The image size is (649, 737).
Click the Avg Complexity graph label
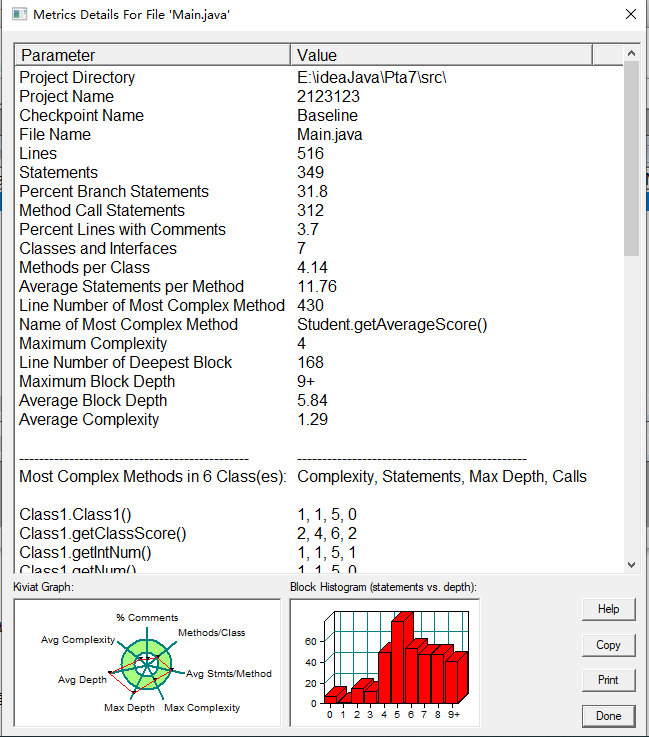[78, 640]
